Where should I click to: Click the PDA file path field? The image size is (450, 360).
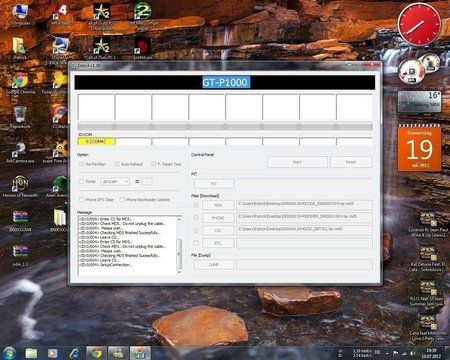[x=304, y=205]
